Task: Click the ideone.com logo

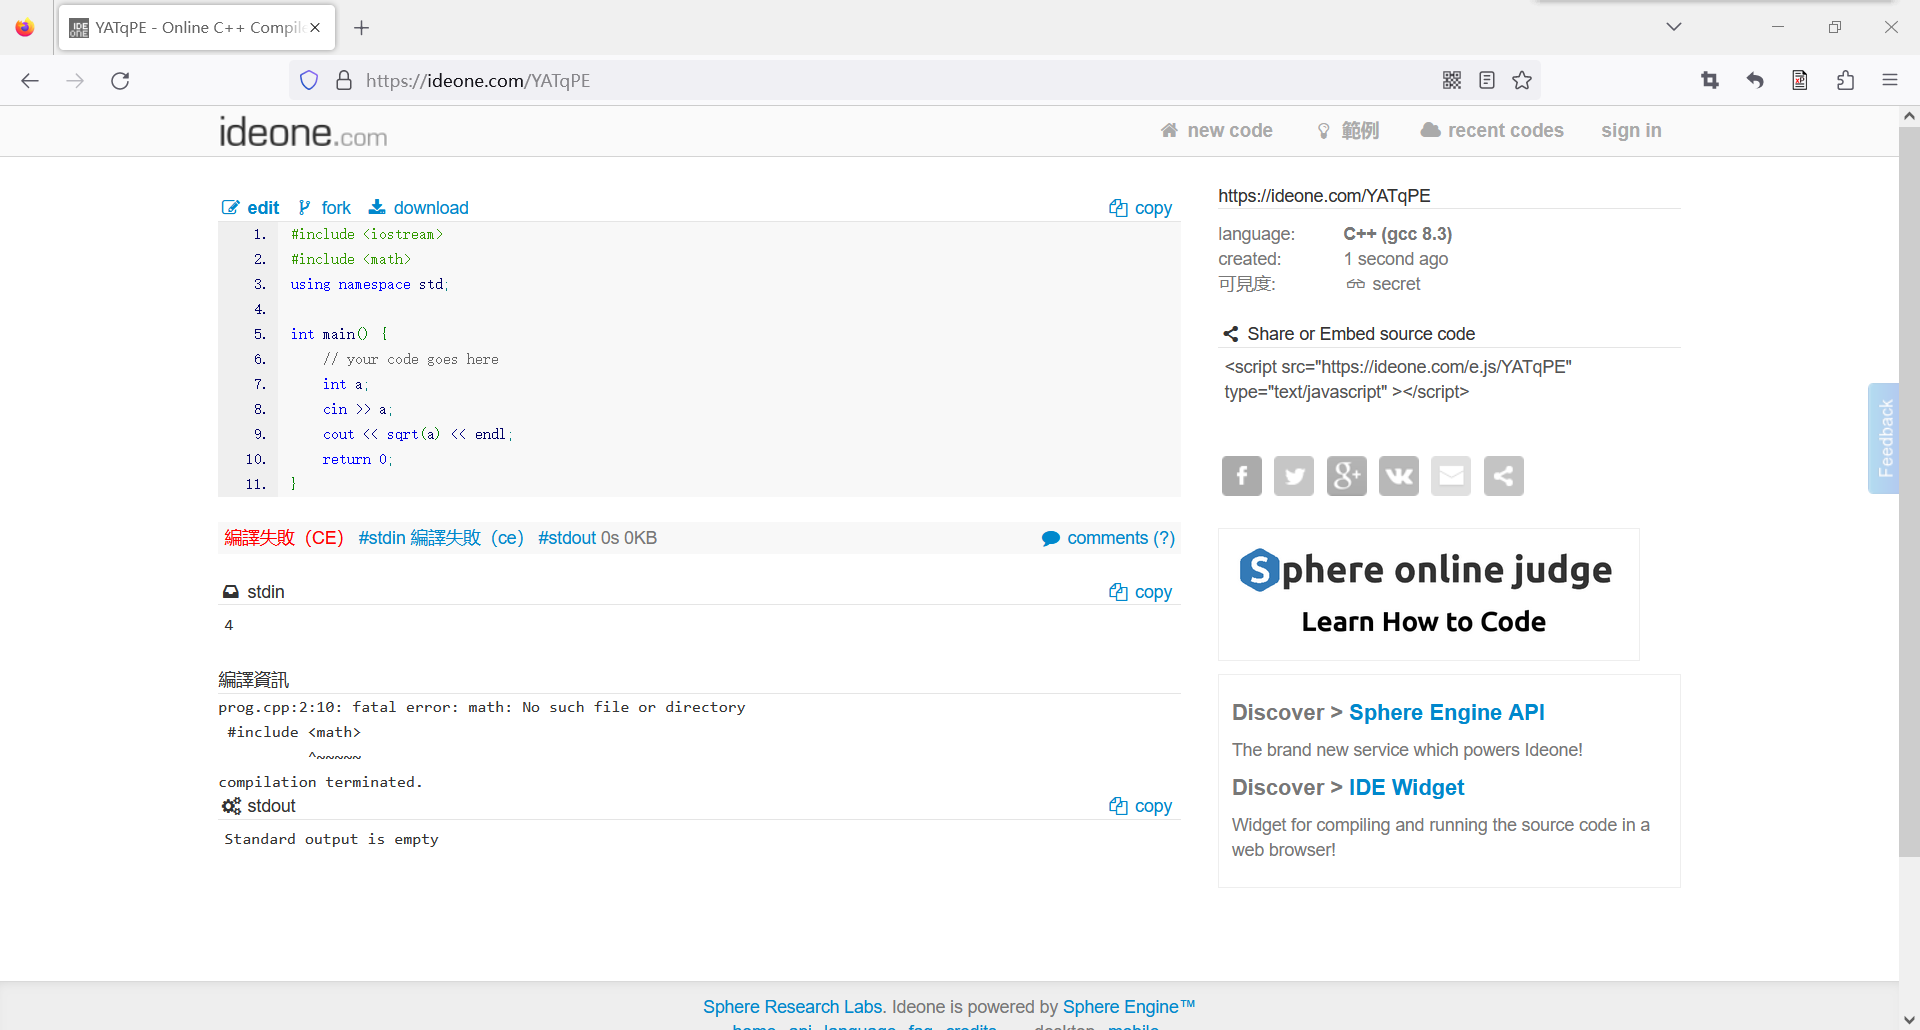Action: click(x=303, y=132)
